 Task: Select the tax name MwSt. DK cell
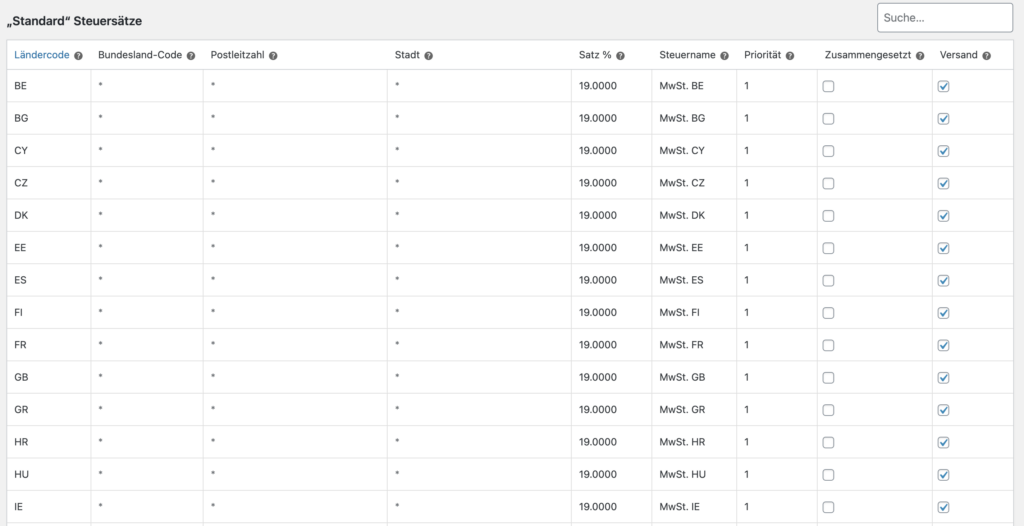[x=694, y=215]
